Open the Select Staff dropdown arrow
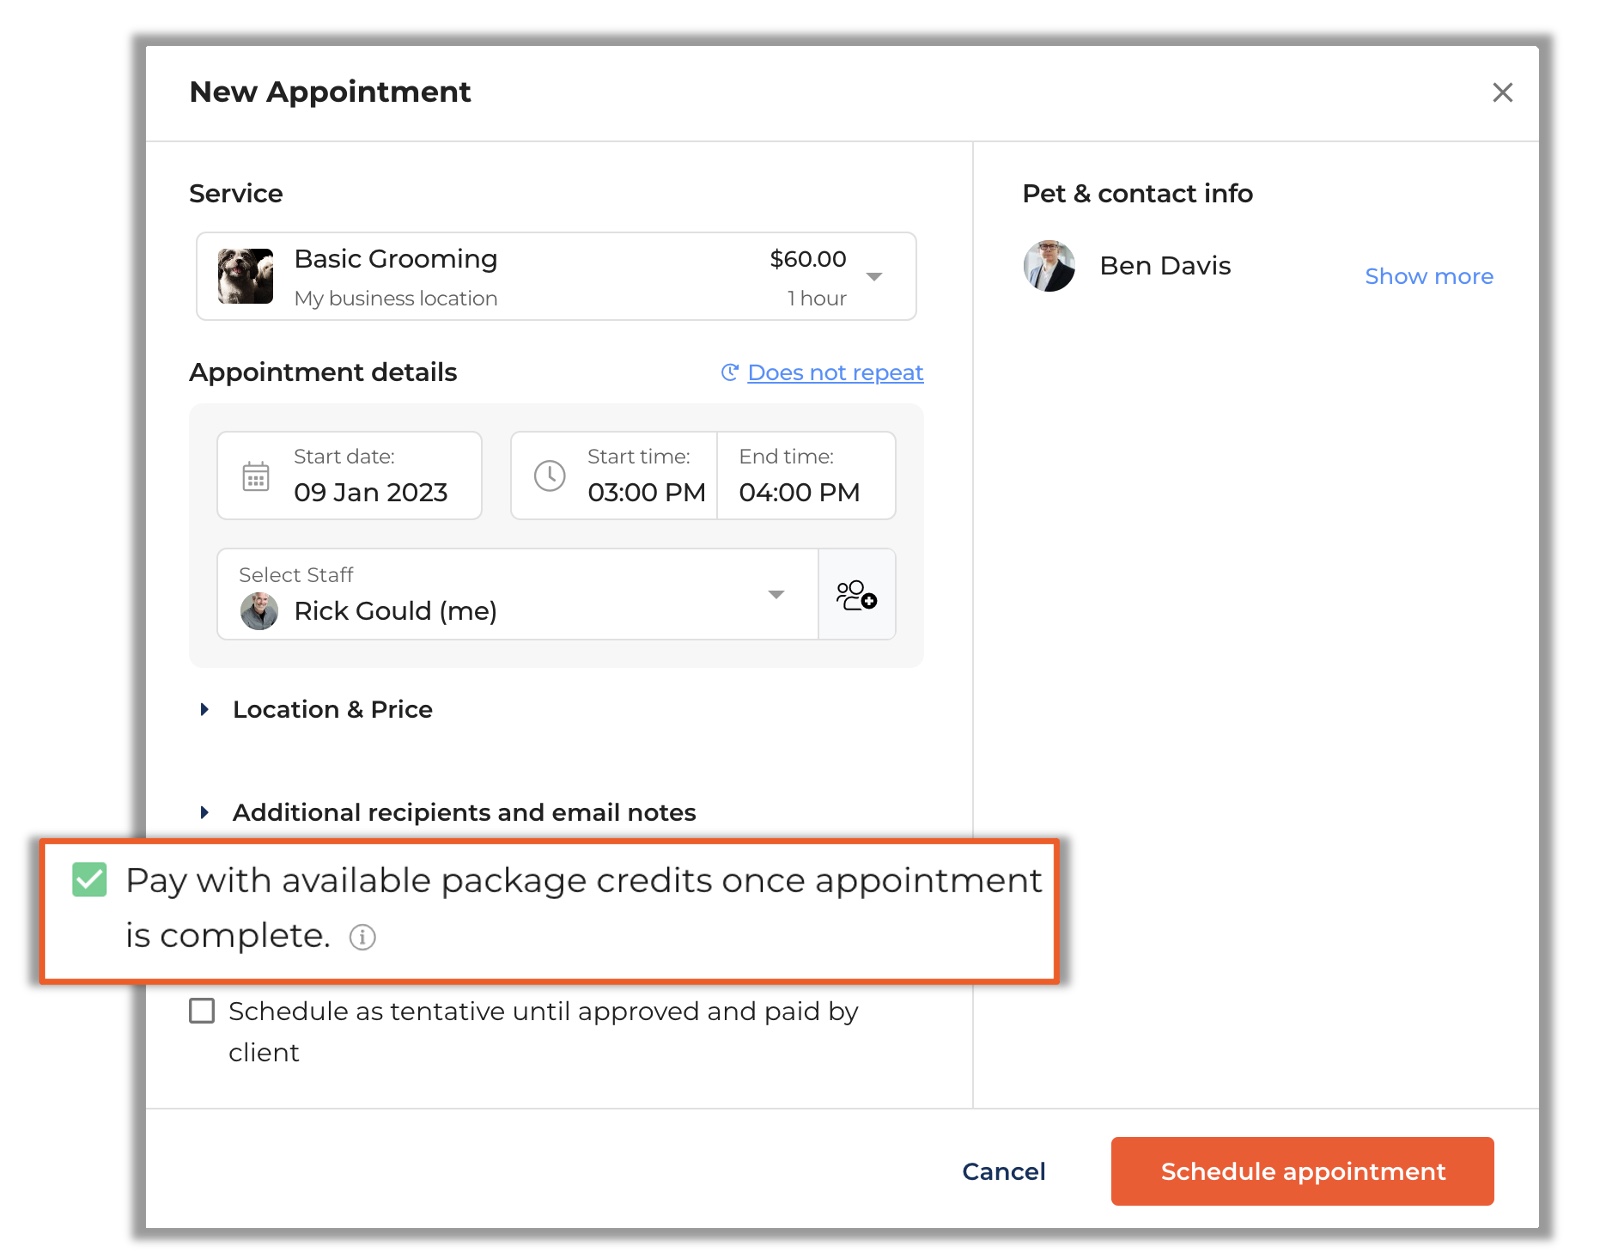The width and height of the screenshot is (1612, 1260). (776, 594)
